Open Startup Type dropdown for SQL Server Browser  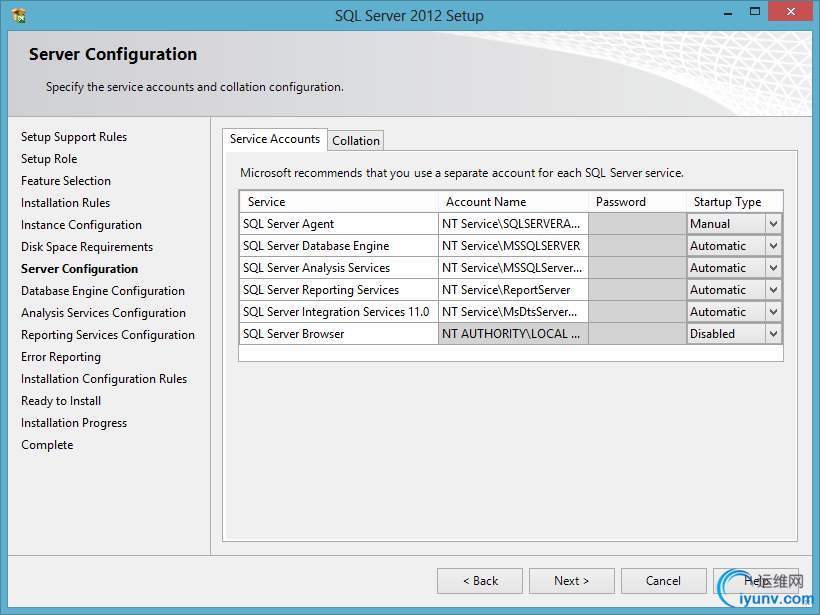(773, 334)
